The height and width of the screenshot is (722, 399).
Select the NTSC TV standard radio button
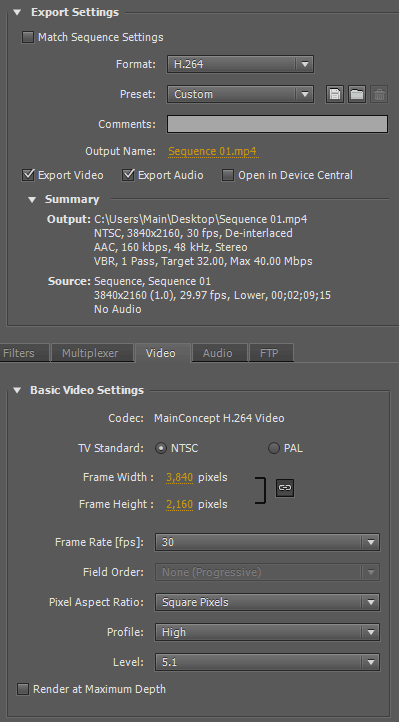coord(161,448)
